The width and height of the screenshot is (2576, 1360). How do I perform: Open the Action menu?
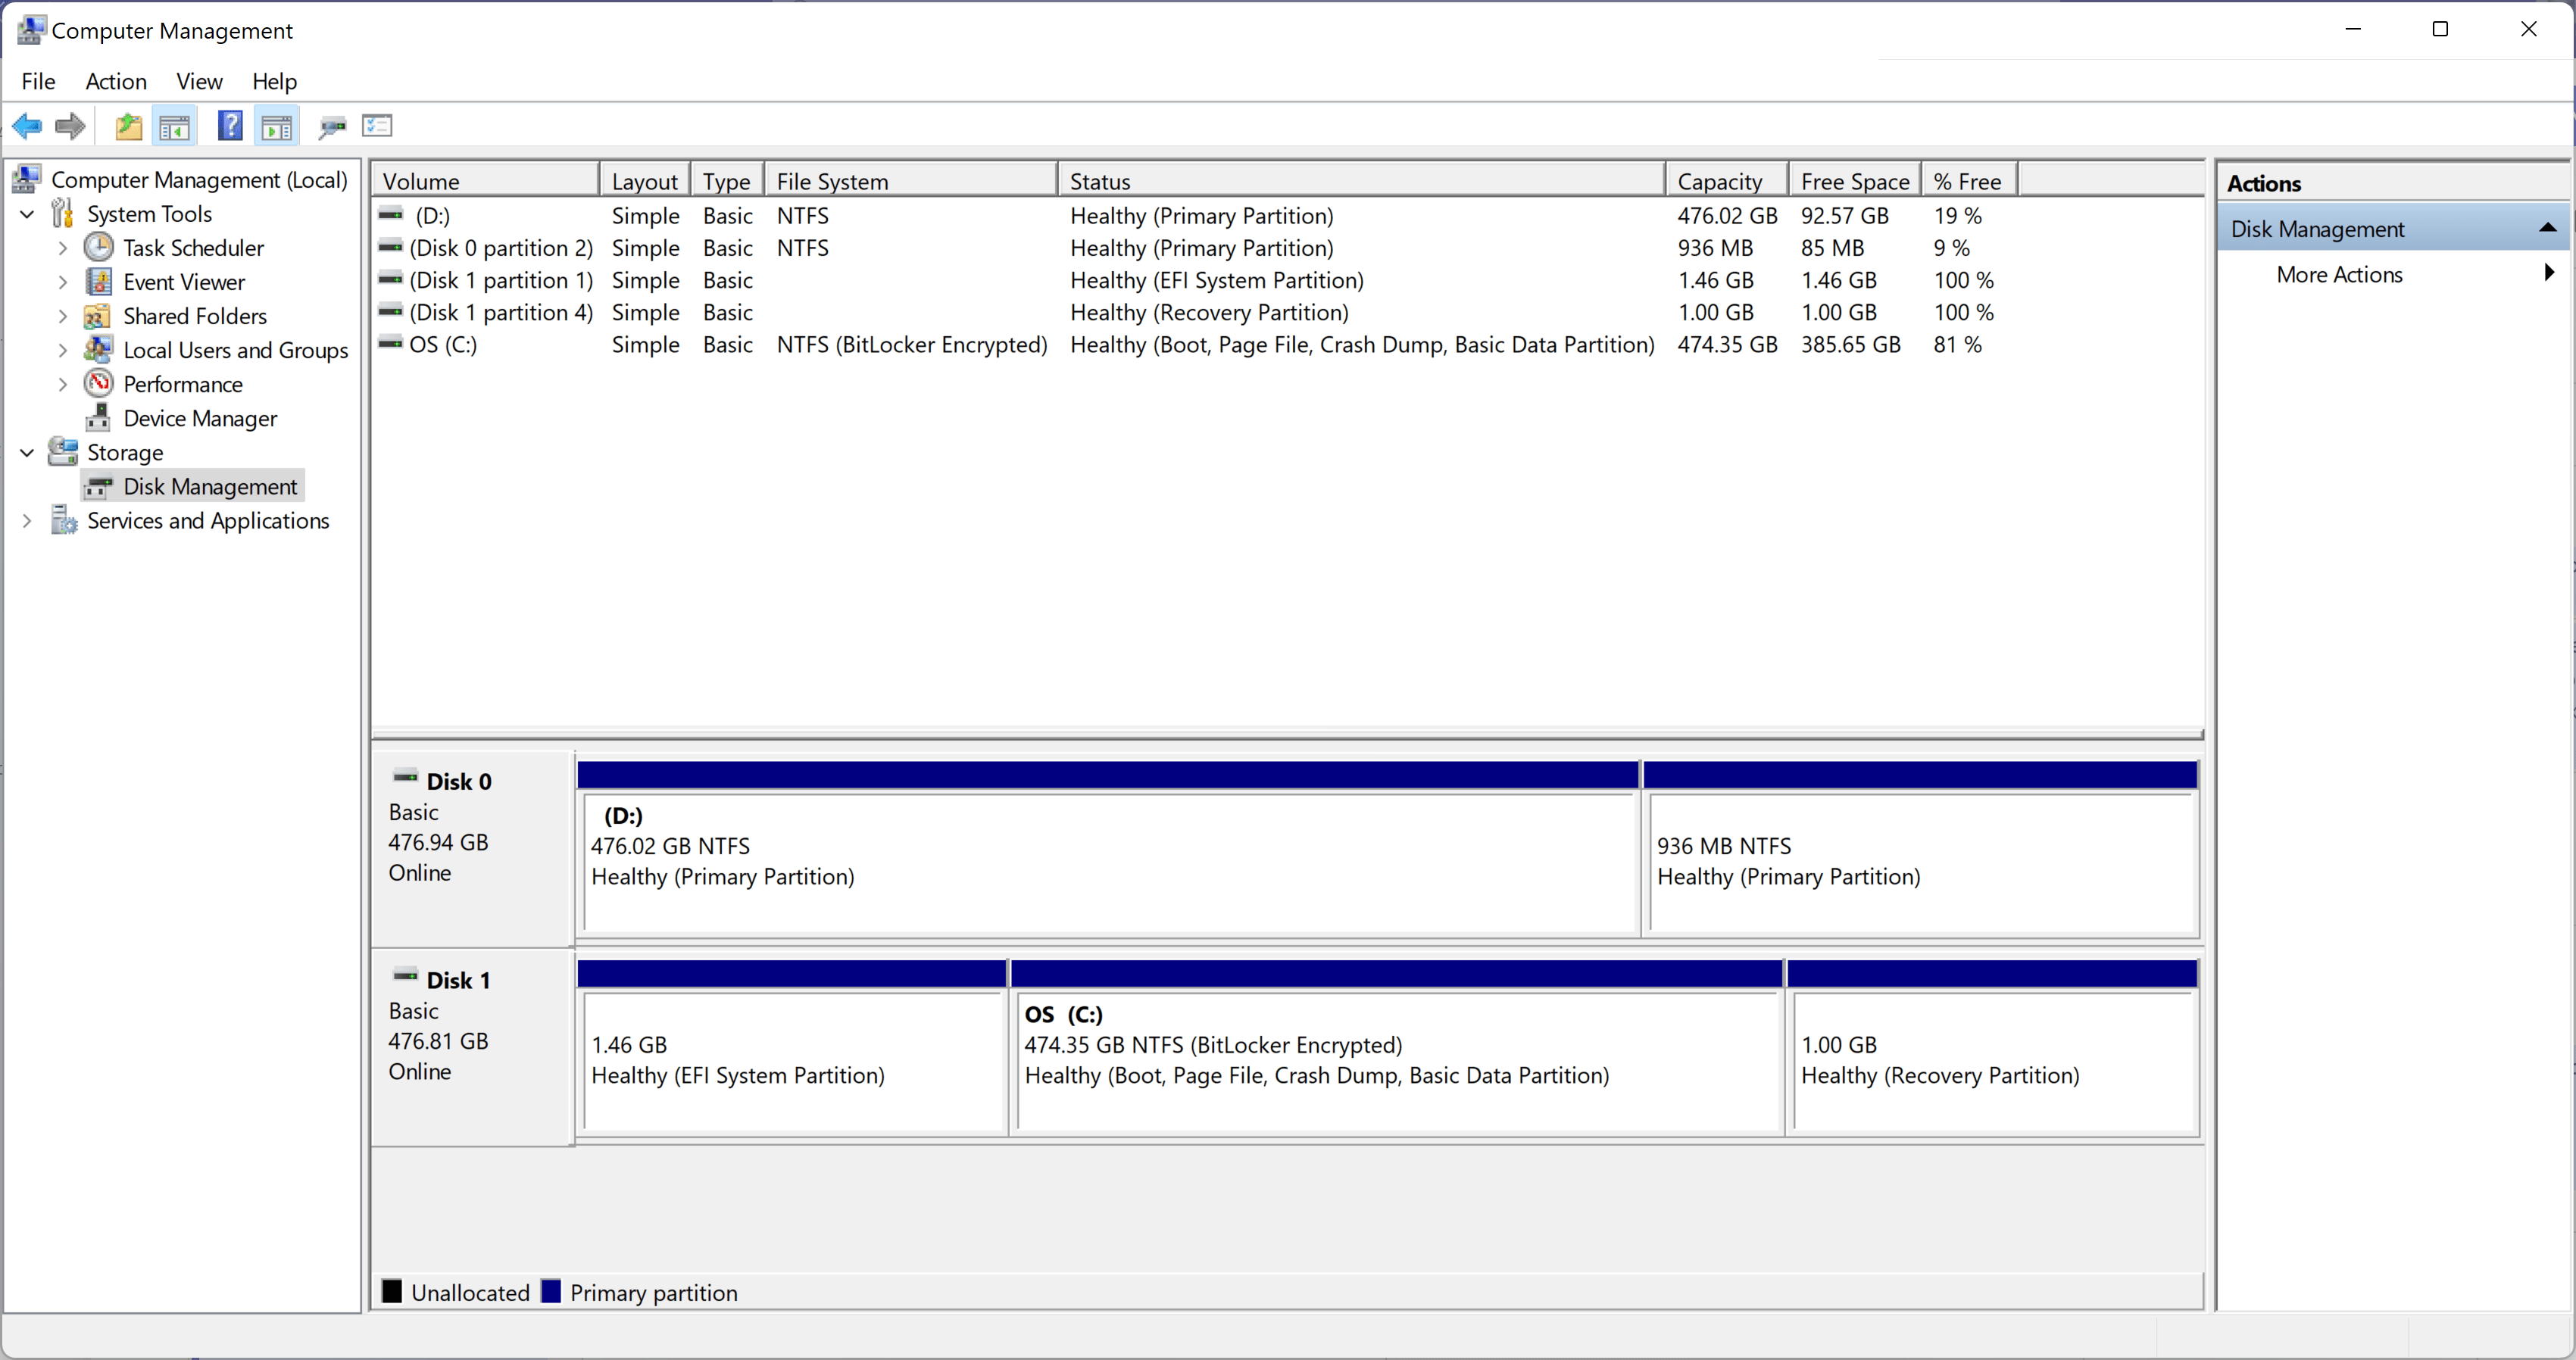116,81
